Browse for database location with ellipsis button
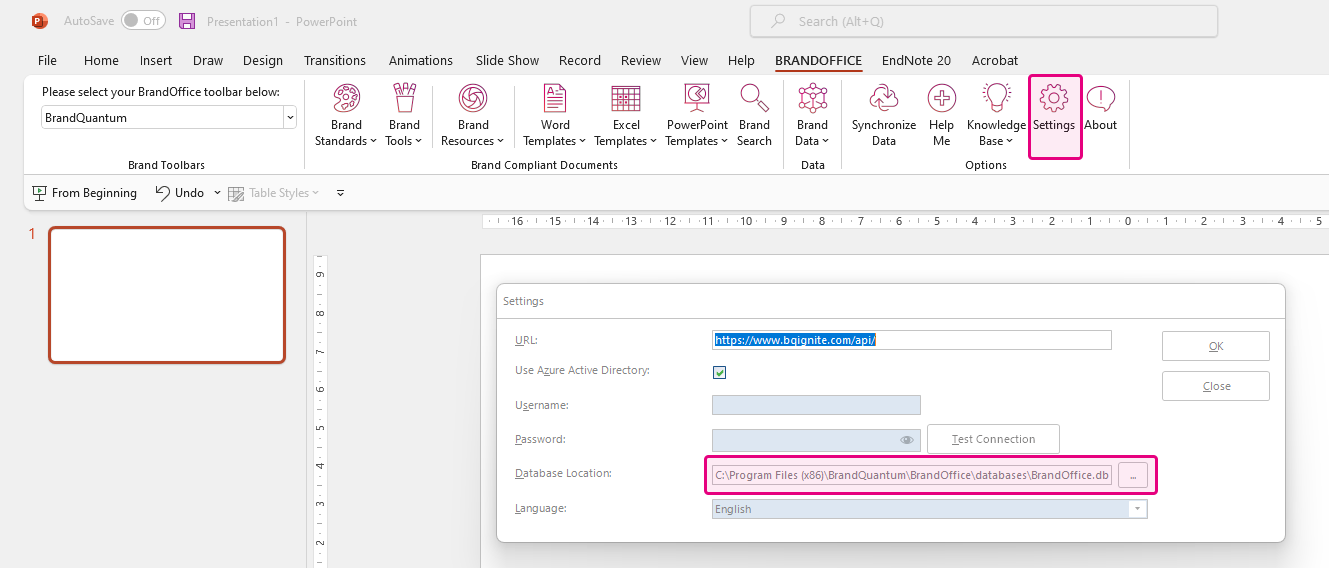This screenshot has width=1329, height=568. 1133,476
